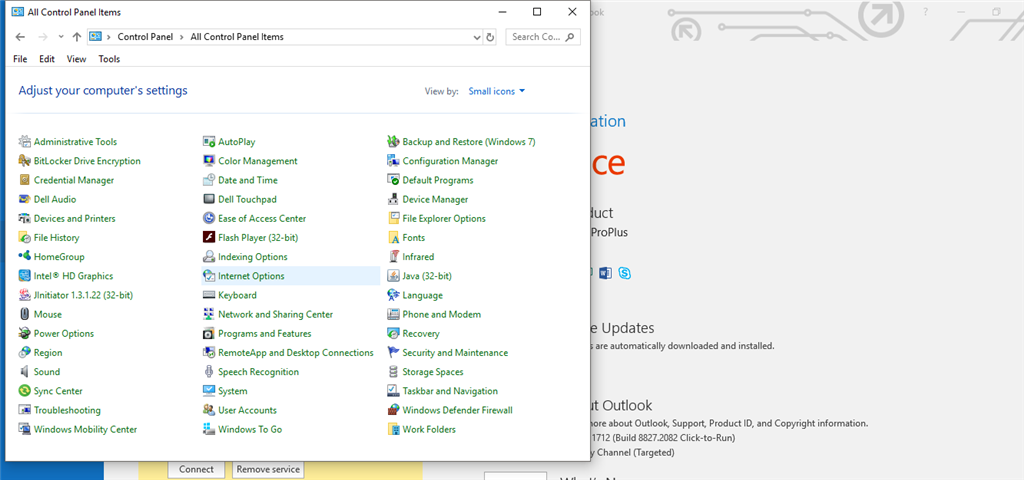Click the Word icon in Outlook window
Screen dimensions: 1024x480
point(605,273)
